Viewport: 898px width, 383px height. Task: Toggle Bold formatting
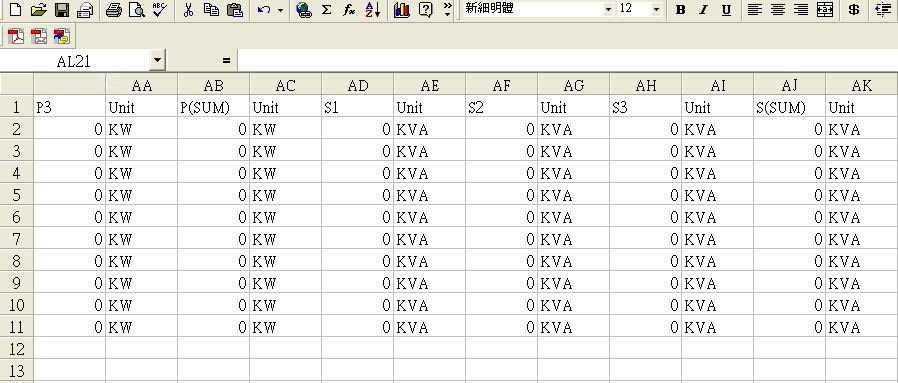(680, 10)
